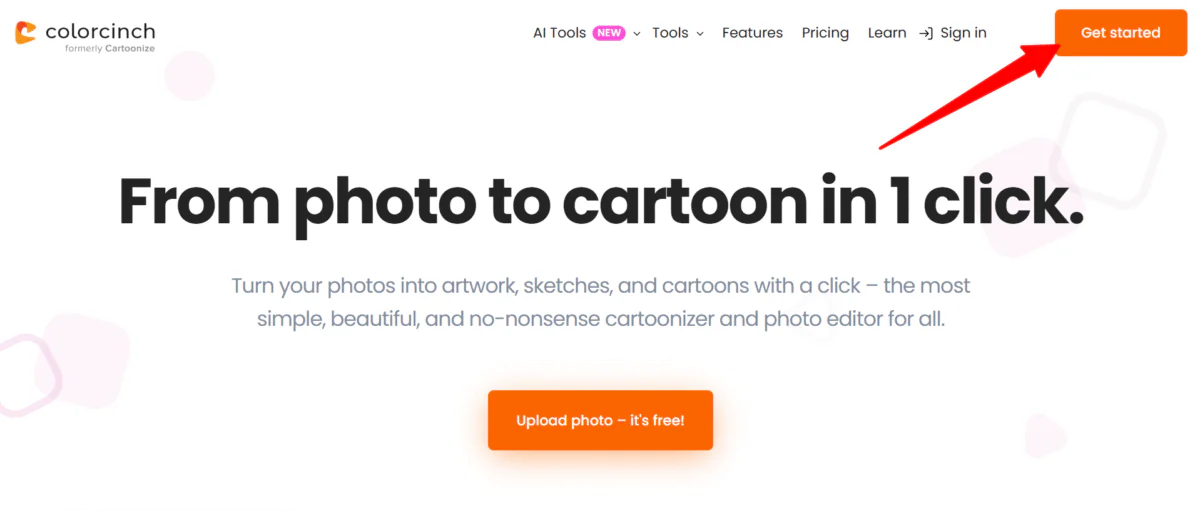Click the 'formerly Cartoonize' tagline
The image size is (1200, 511).
click(x=110, y=48)
